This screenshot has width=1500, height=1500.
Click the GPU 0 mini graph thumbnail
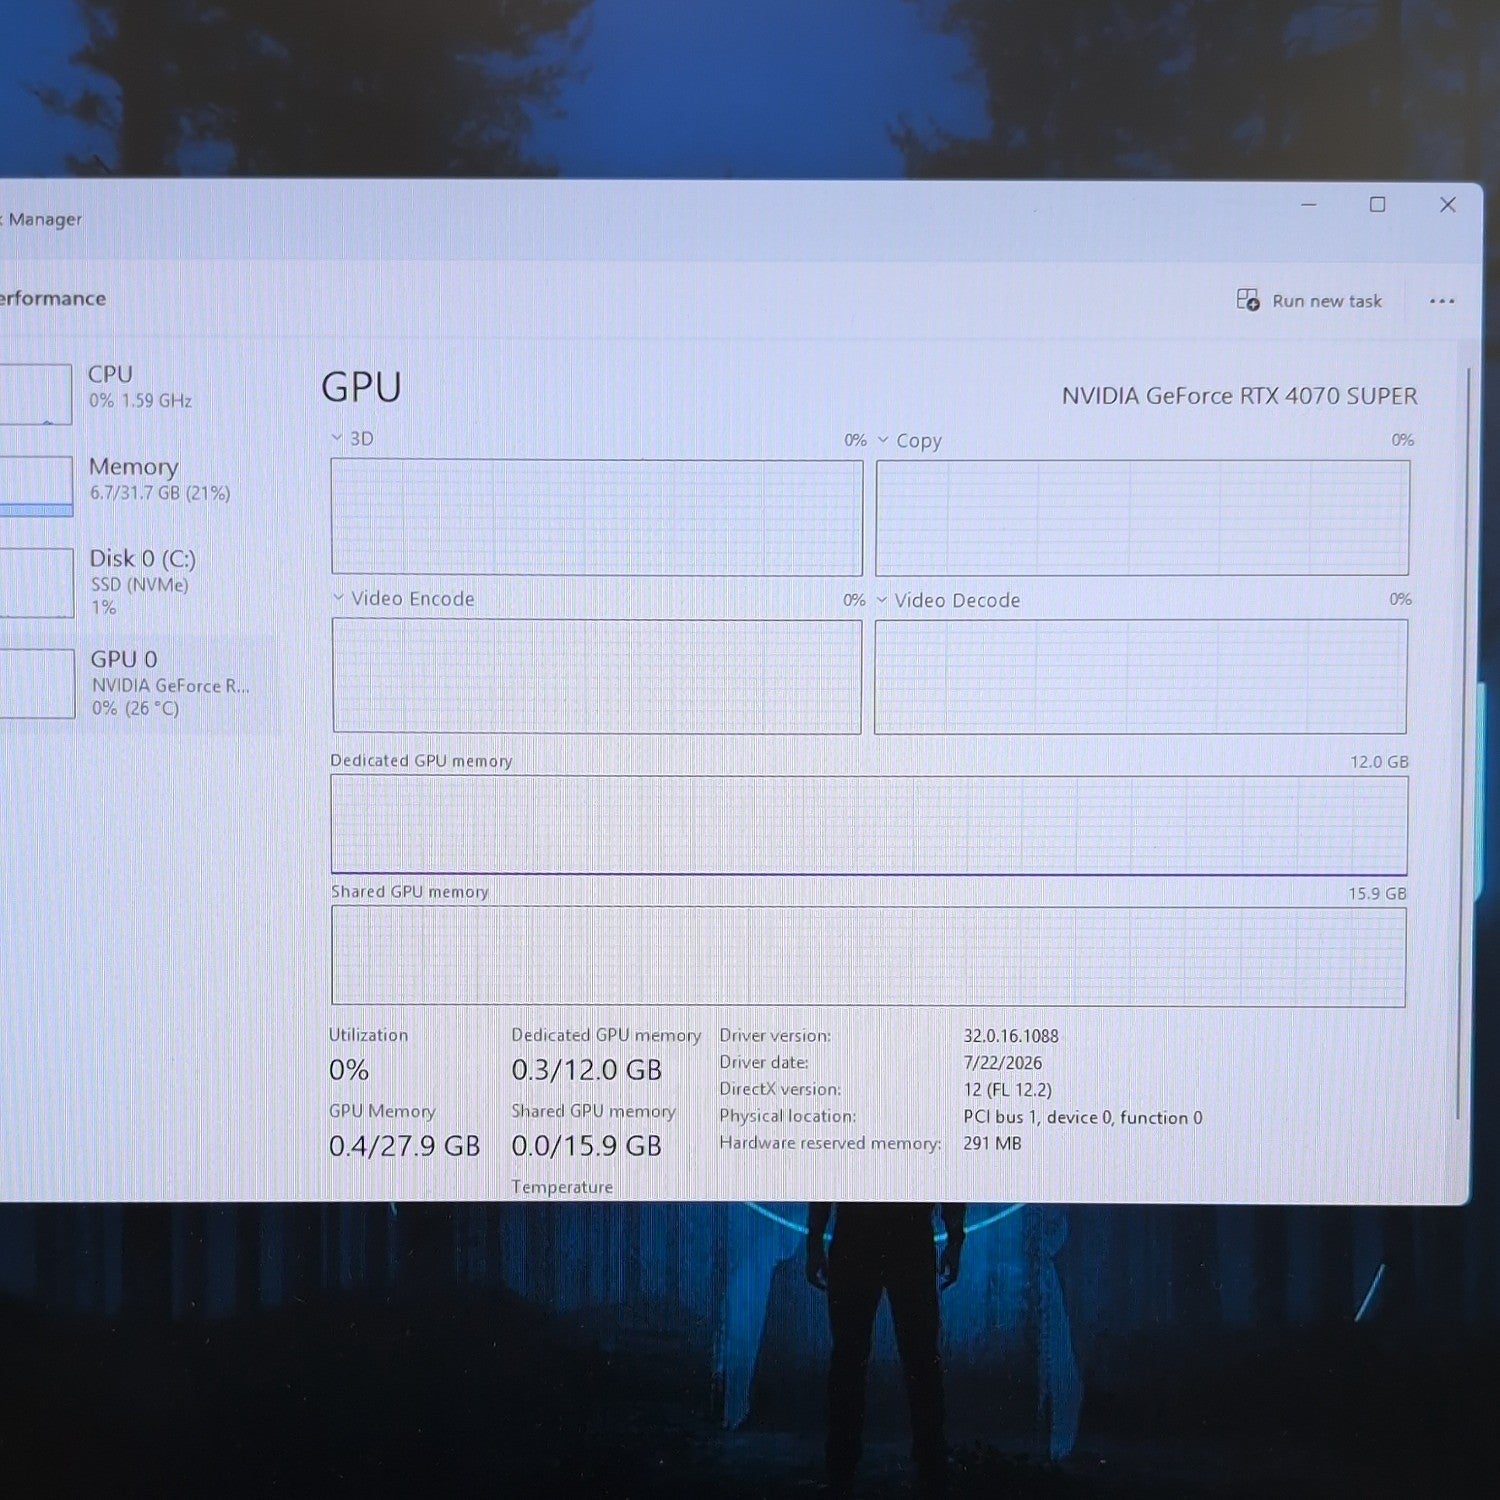click(37, 683)
